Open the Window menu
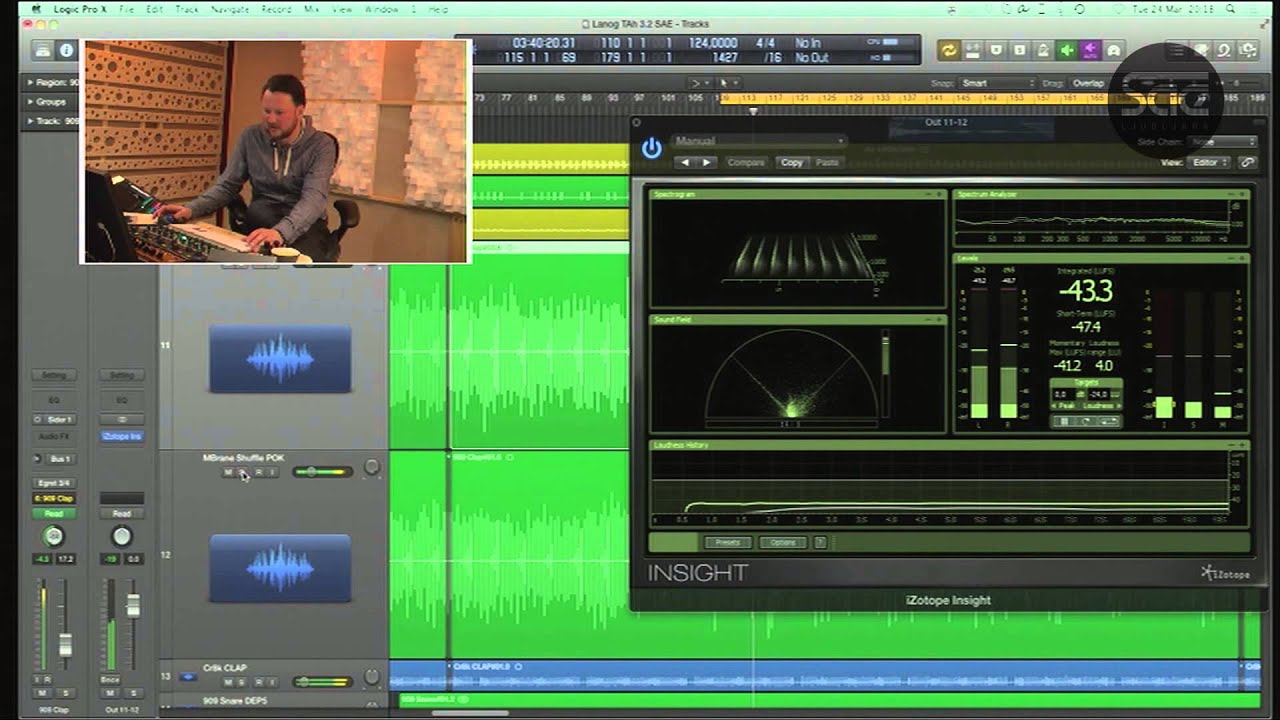This screenshot has width=1280, height=720. coord(381,9)
